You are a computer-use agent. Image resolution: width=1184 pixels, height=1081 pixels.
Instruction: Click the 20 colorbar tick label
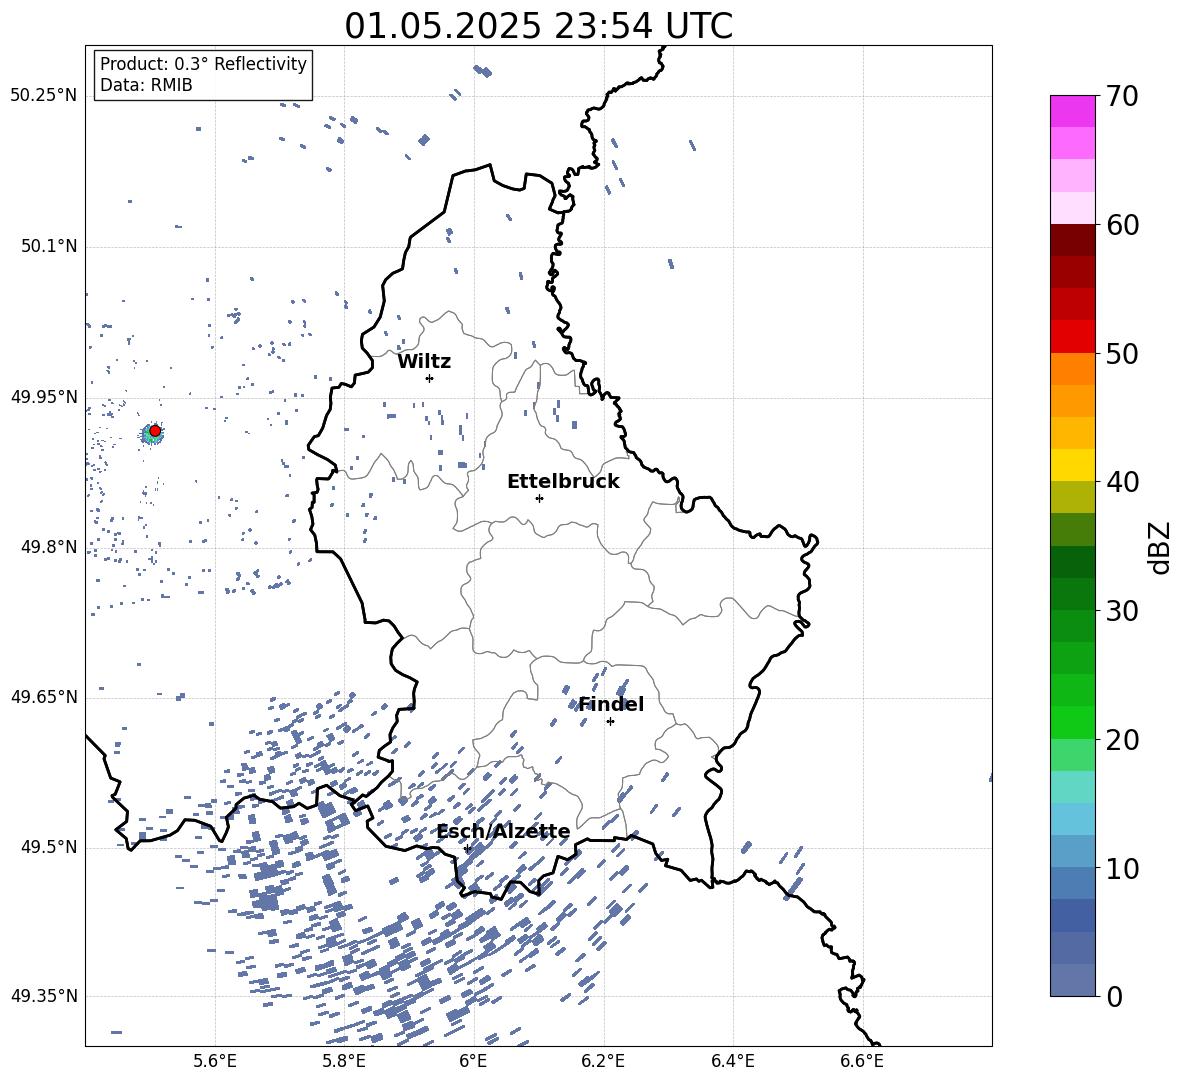pyautogui.click(x=1122, y=740)
